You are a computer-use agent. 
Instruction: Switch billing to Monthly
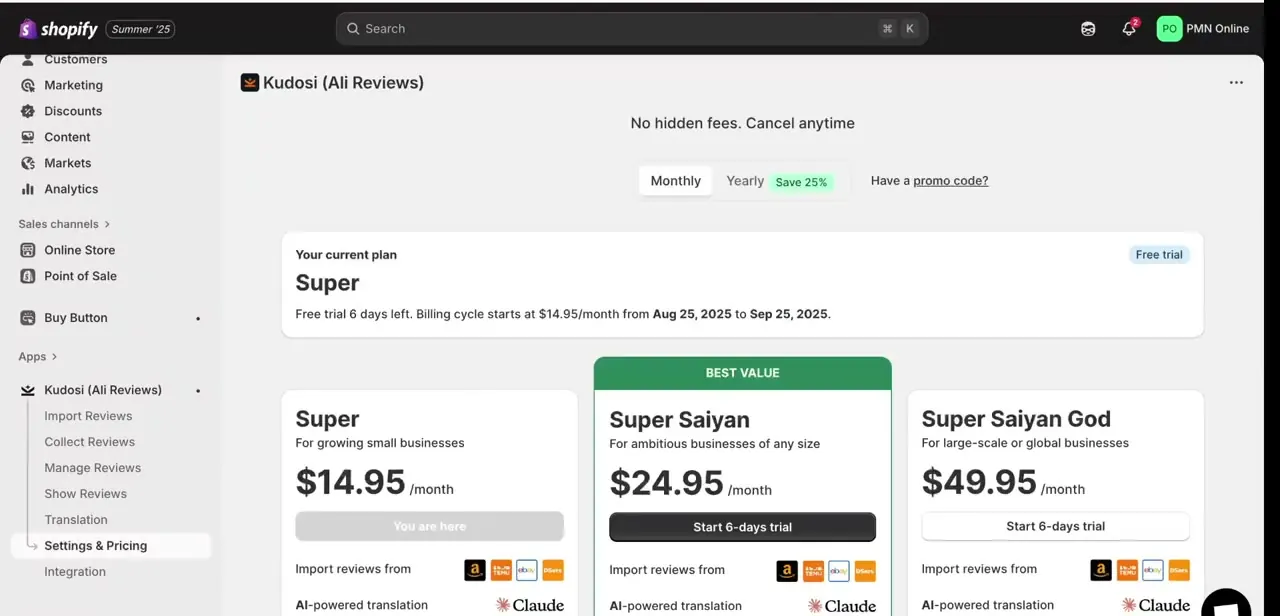coord(676,181)
